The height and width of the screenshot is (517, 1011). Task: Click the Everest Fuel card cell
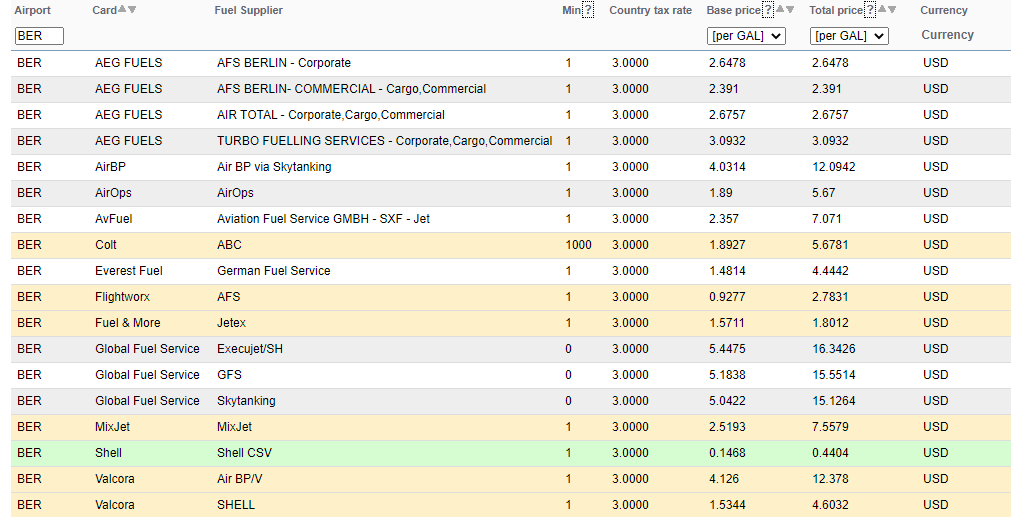(x=128, y=271)
